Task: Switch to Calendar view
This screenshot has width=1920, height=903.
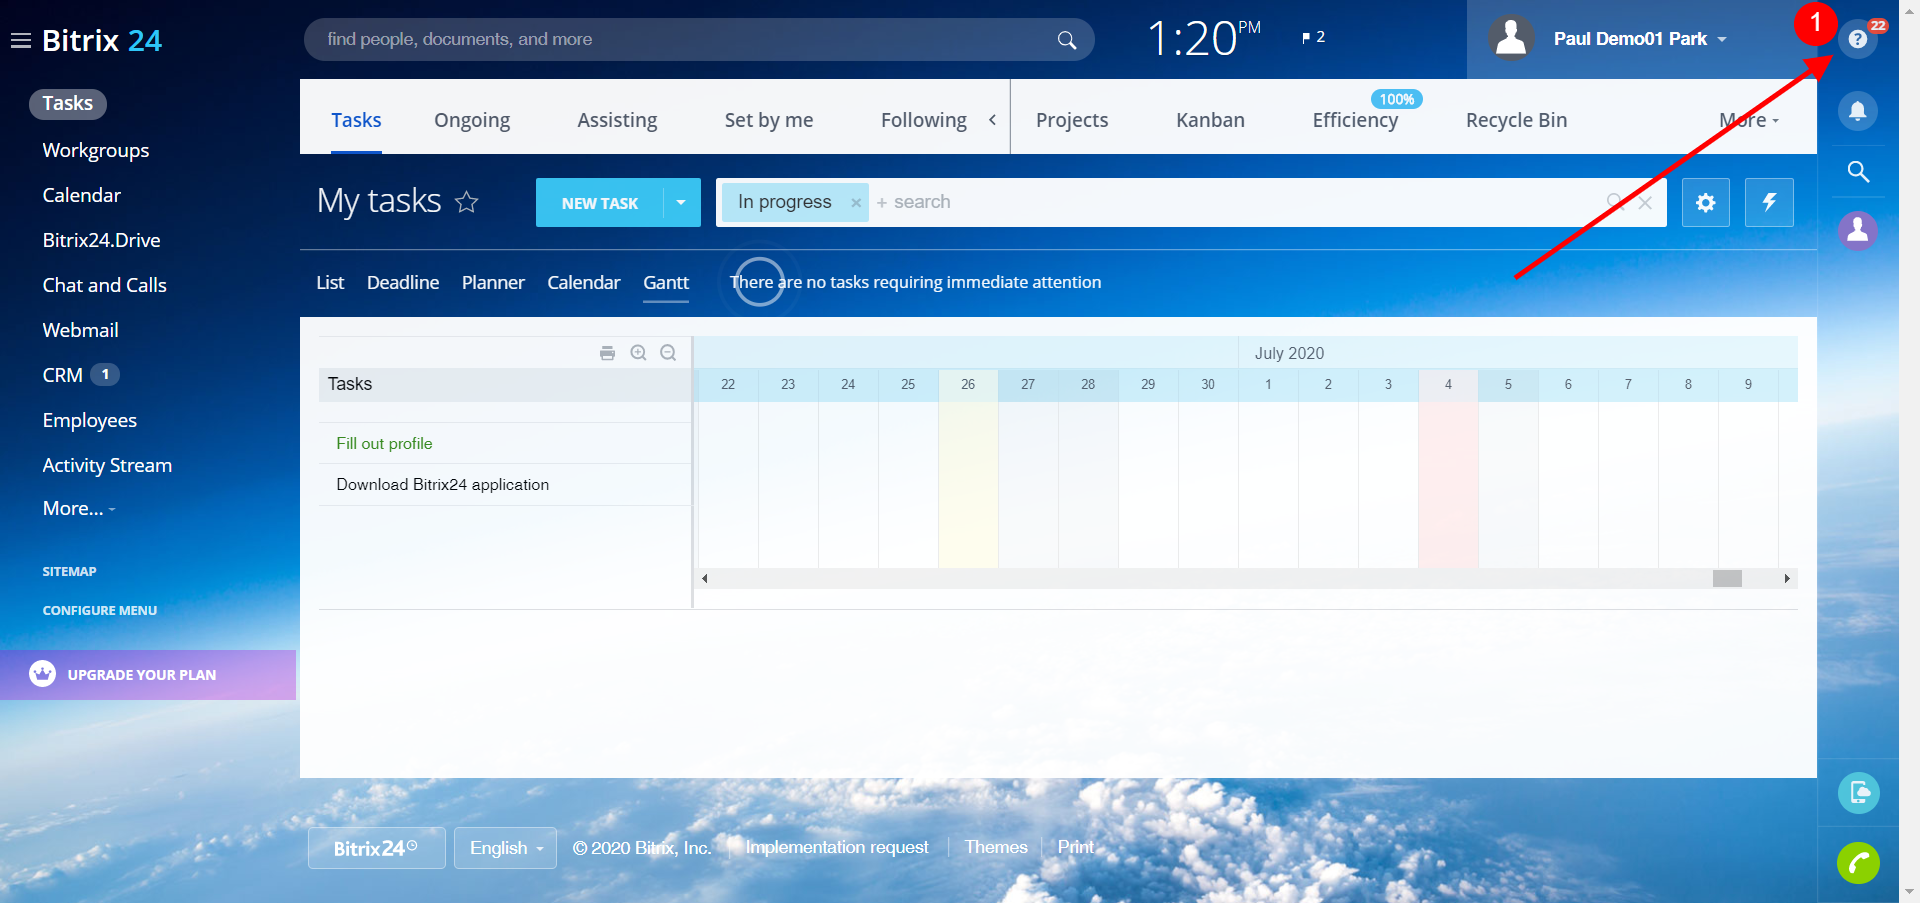Action: pyautogui.click(x=584, y=282)
